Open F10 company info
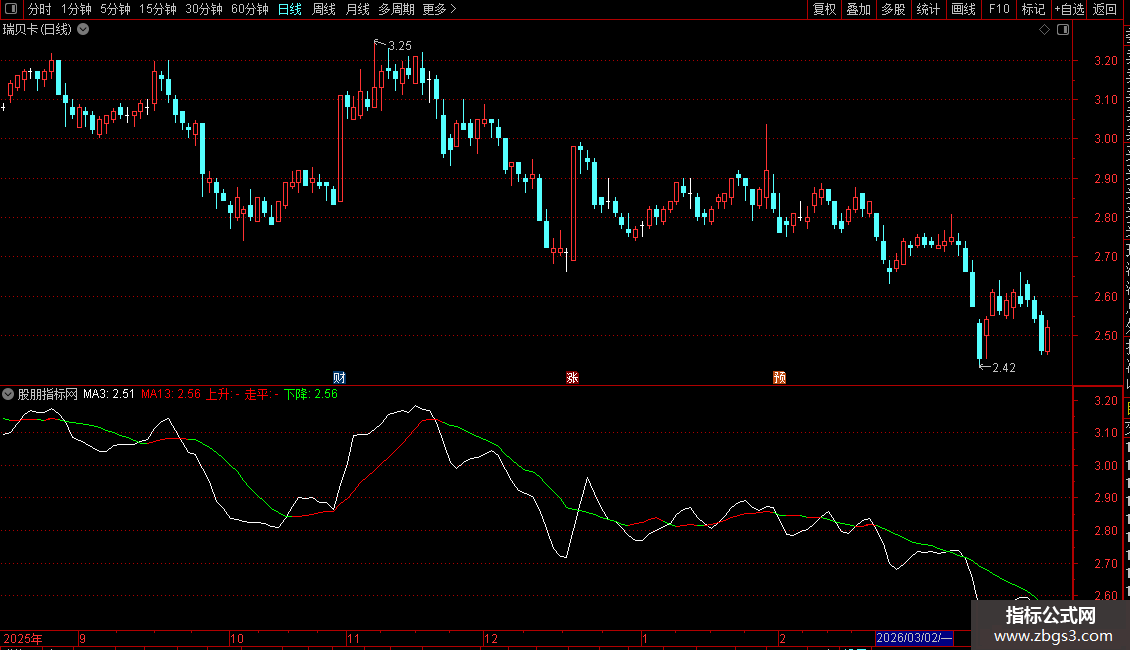 [999, 9]
